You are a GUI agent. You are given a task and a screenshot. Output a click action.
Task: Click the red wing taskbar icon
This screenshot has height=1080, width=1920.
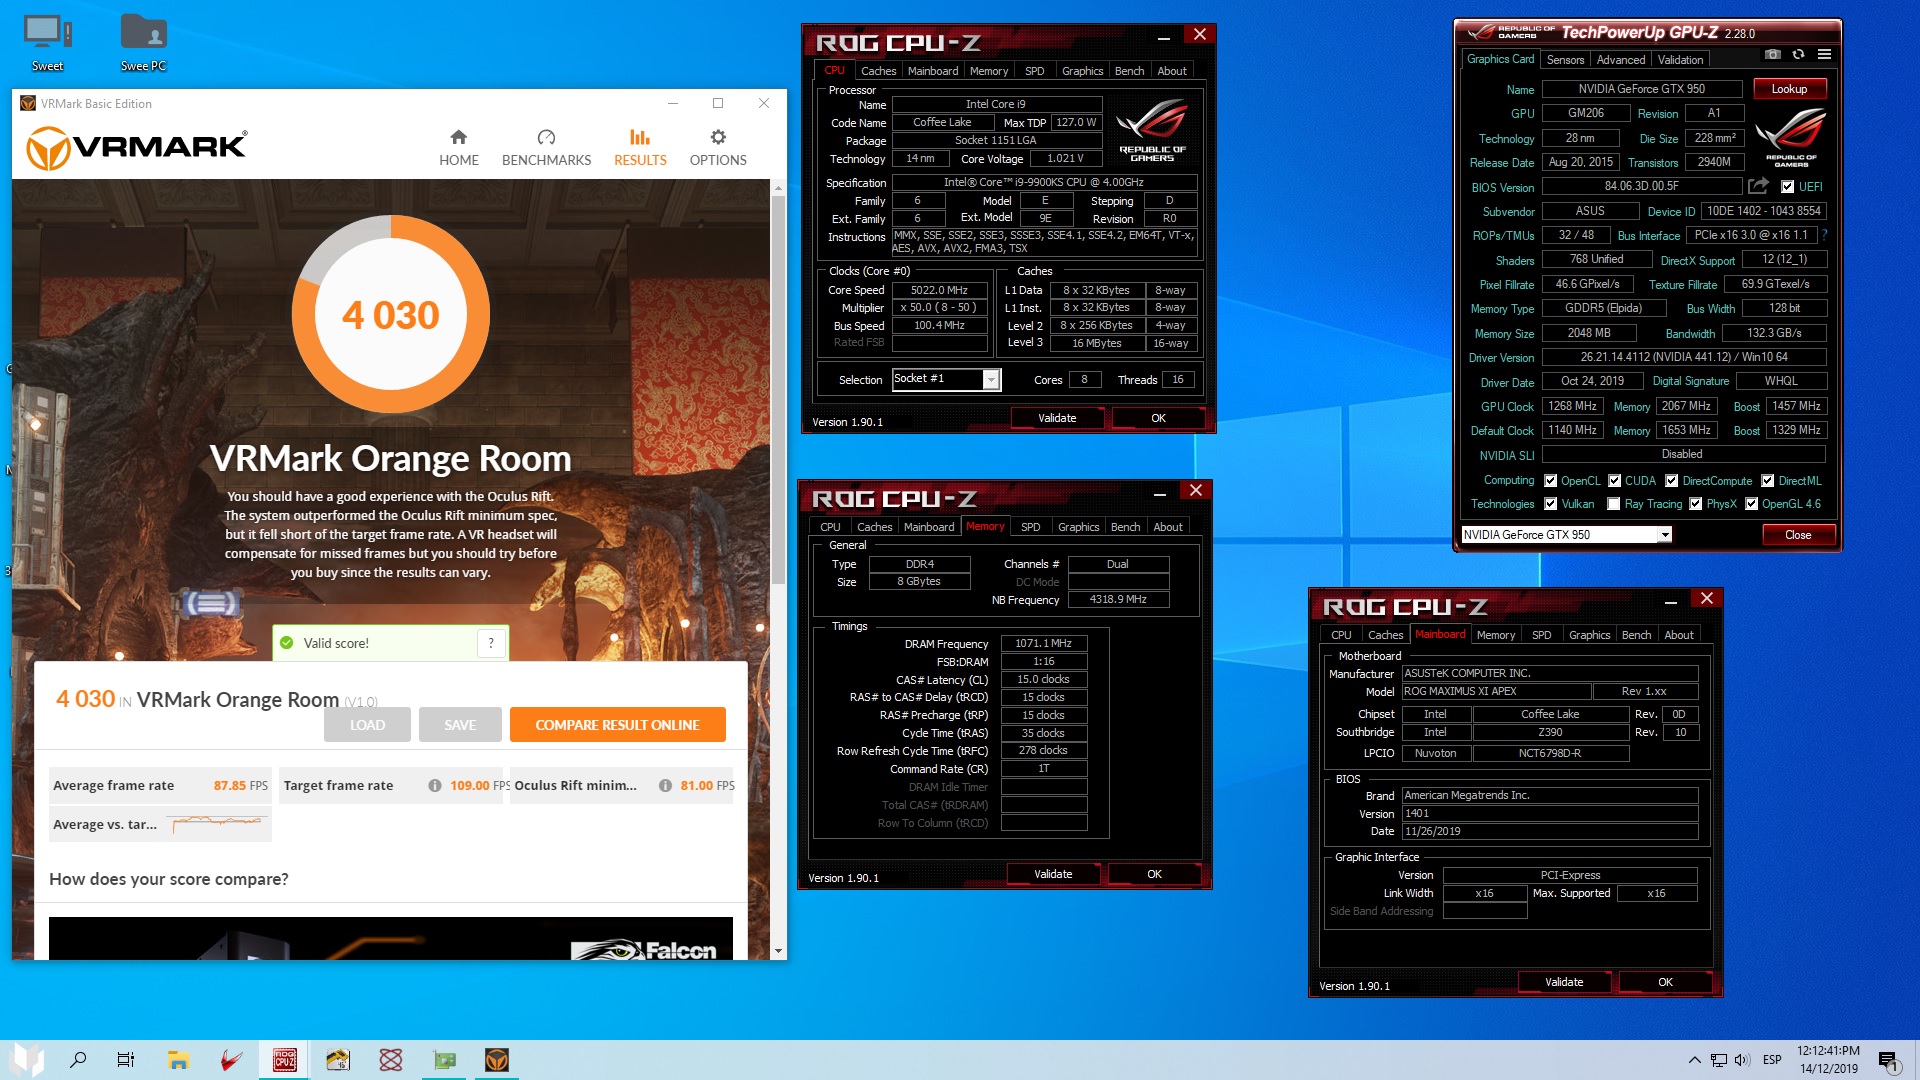click(231, 1059)
